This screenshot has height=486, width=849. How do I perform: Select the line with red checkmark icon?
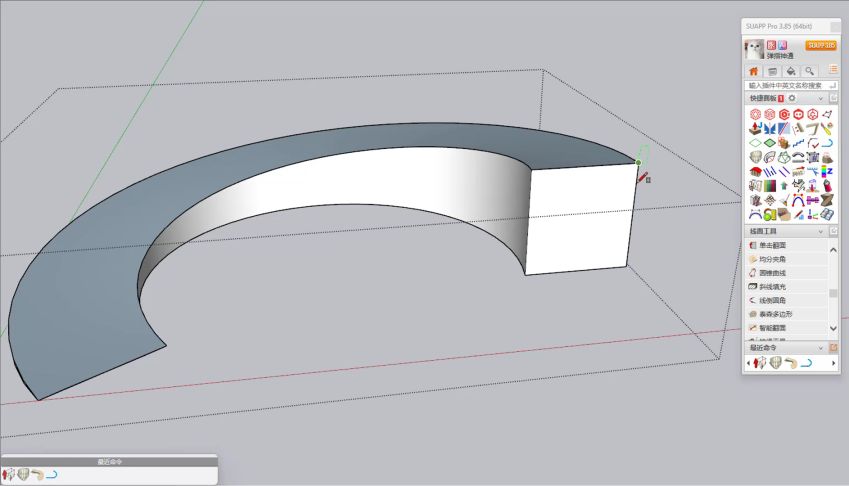click(813, 143)
